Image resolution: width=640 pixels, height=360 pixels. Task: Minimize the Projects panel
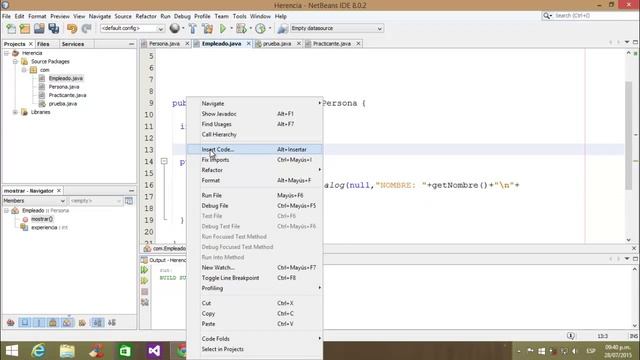point(131,44)
